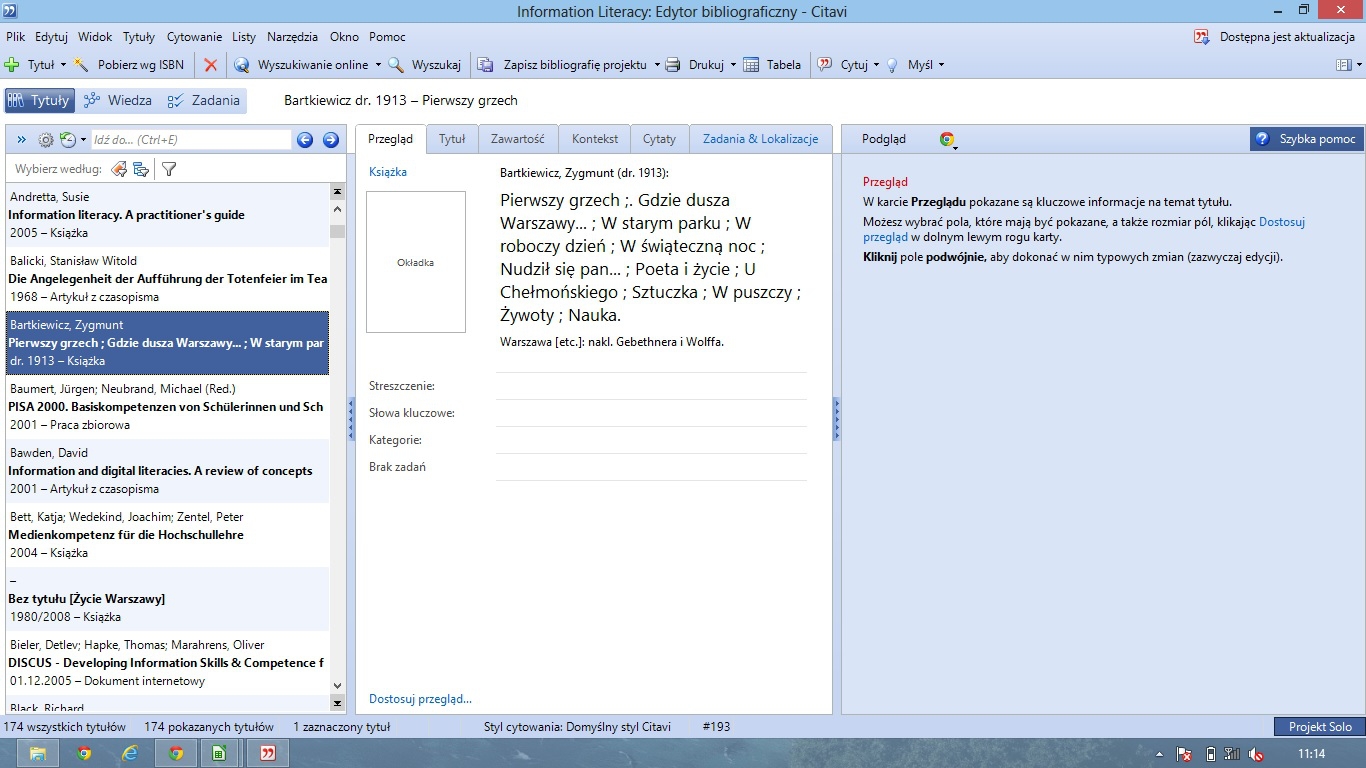Image resolution: width=1366 pixels, height=768 pixels.
Task: Open the Cytowanie menu
Action: 194,37
